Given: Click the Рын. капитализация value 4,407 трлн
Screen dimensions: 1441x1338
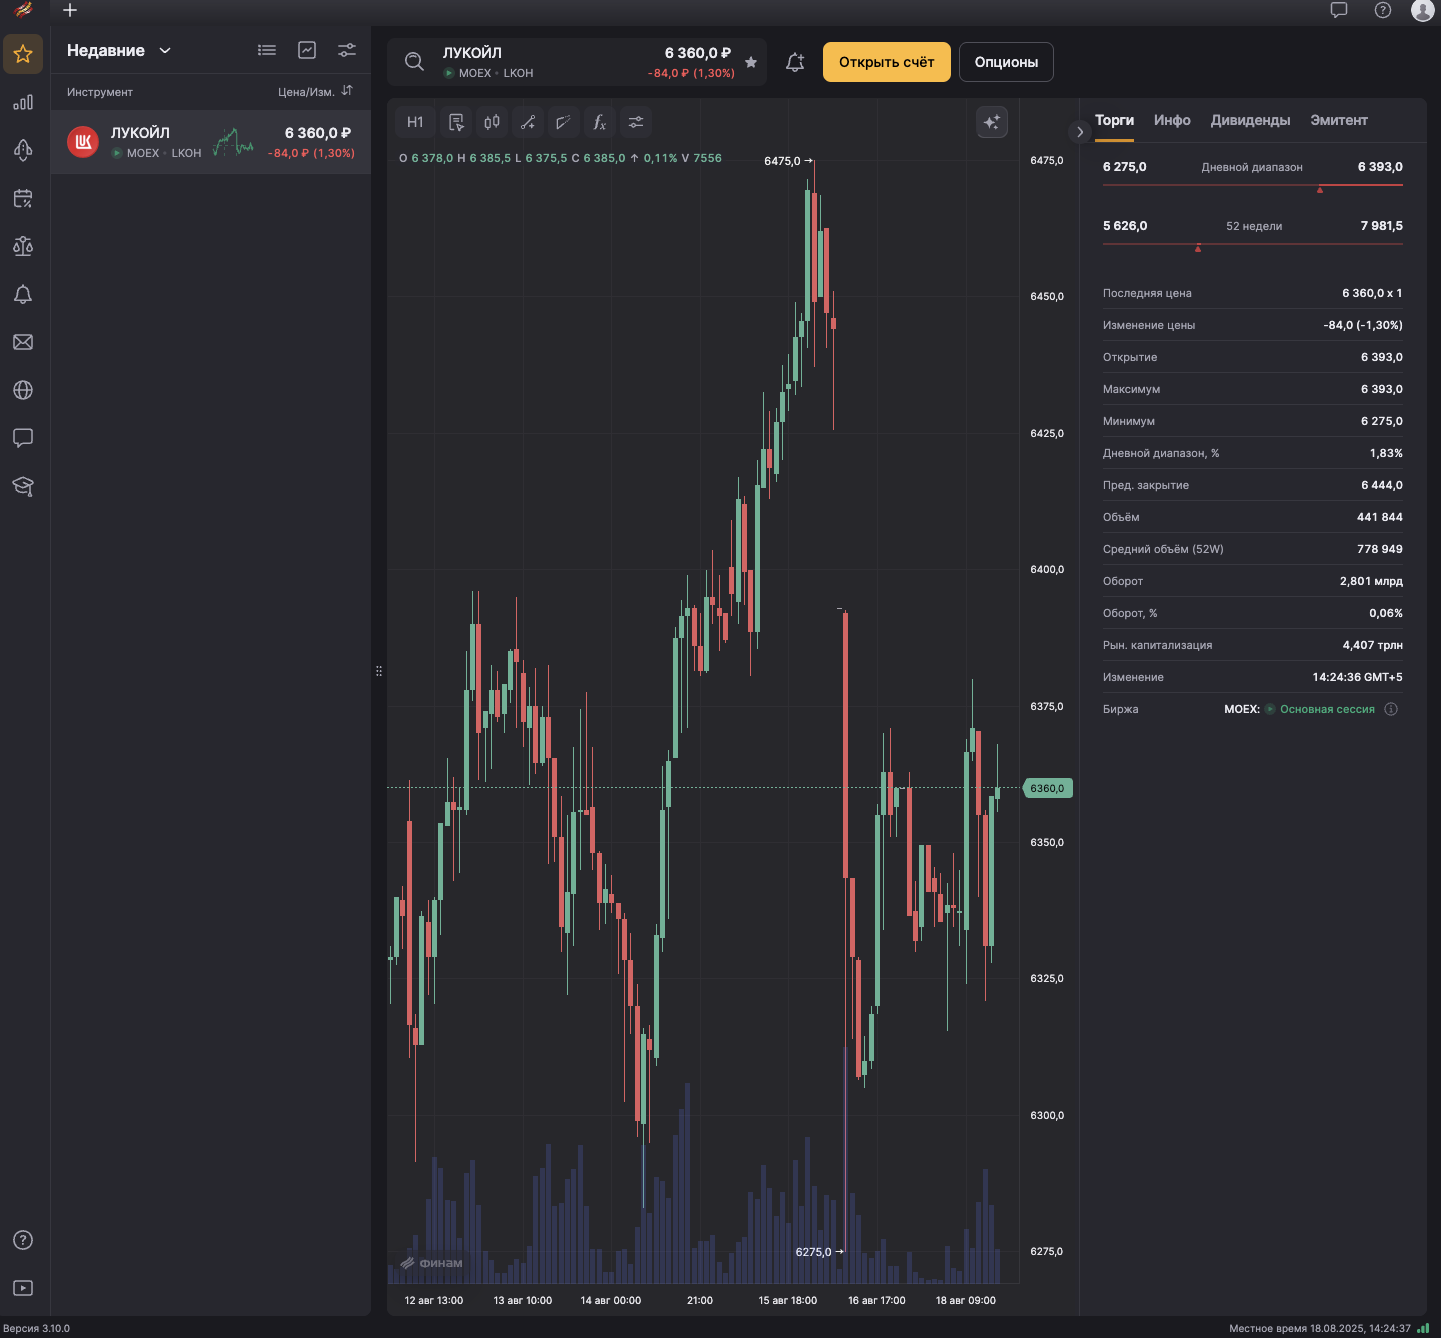Looking at the screenshot, I should click(1373, 645).
